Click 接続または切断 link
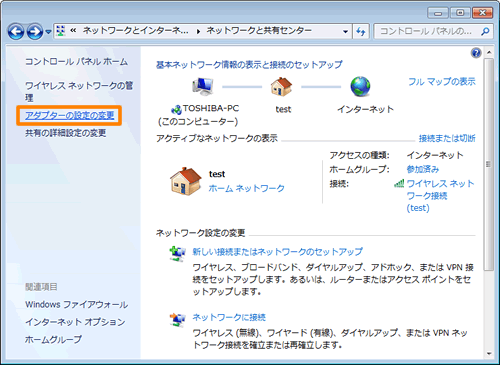The image size is (500, 365). pyautogui.click(x=447, y=138)
